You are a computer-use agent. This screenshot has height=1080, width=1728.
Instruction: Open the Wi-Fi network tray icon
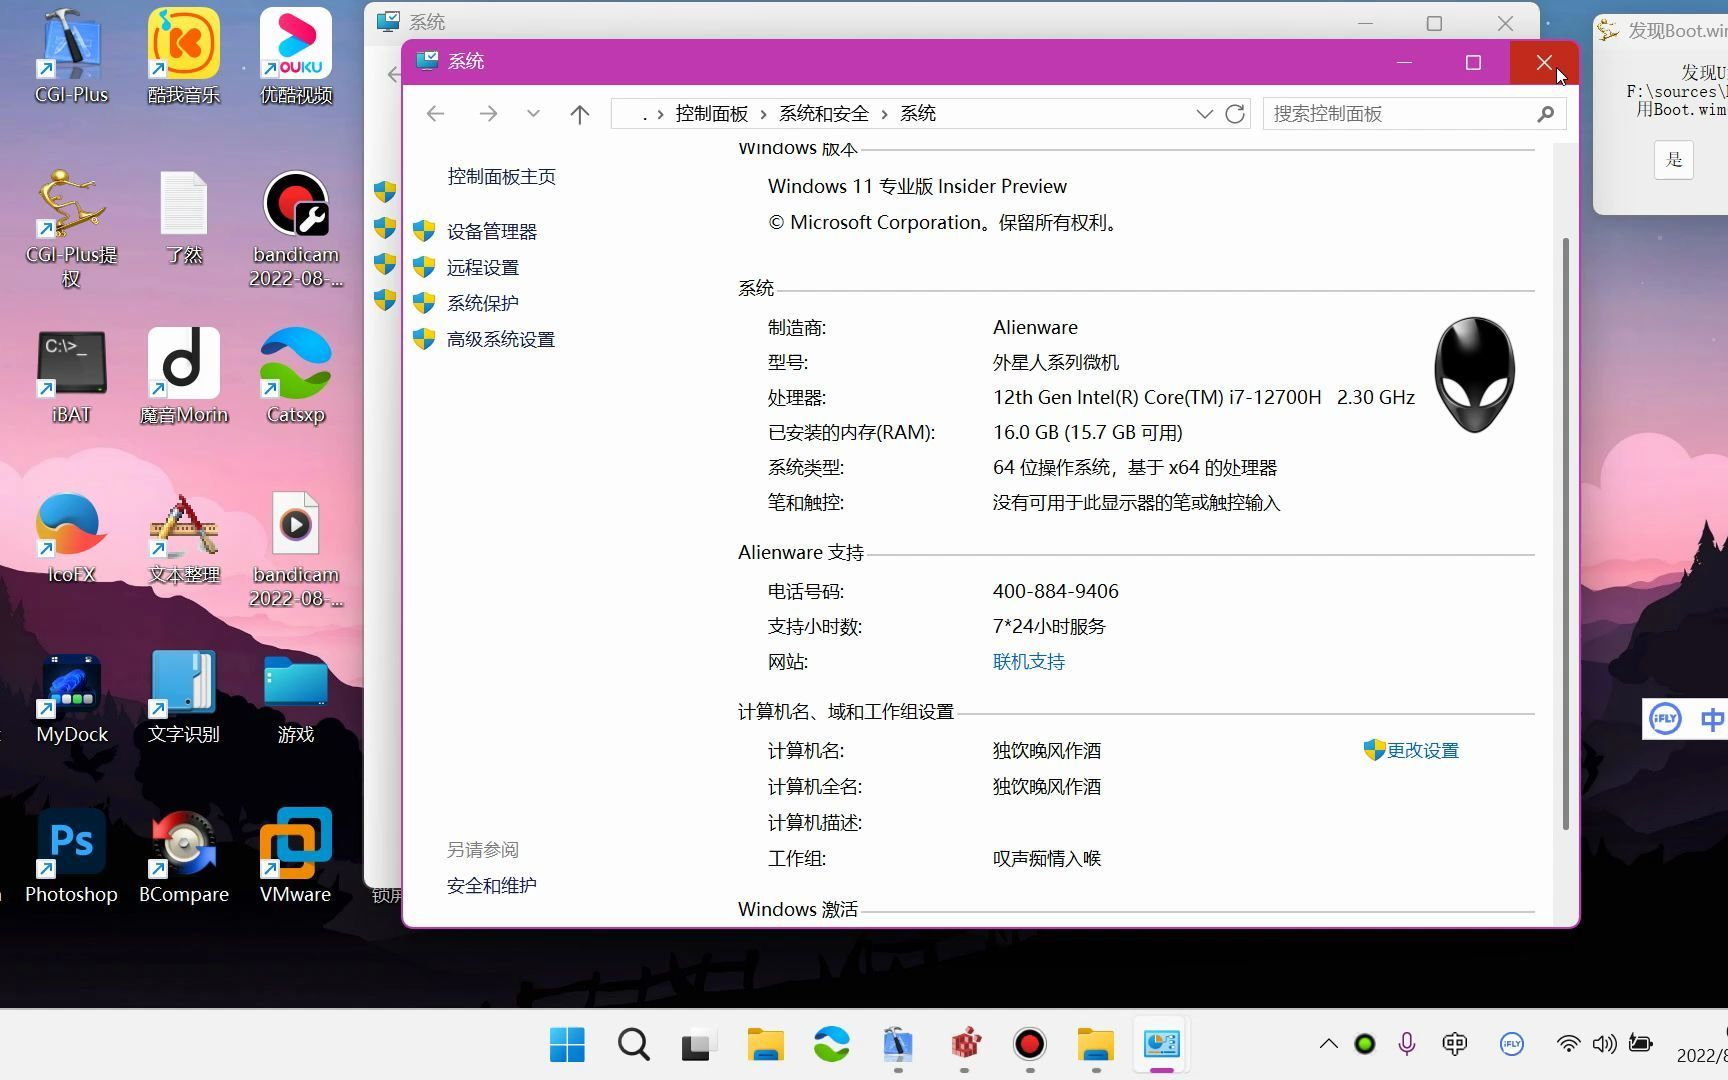click(x=1568, y=1044)
